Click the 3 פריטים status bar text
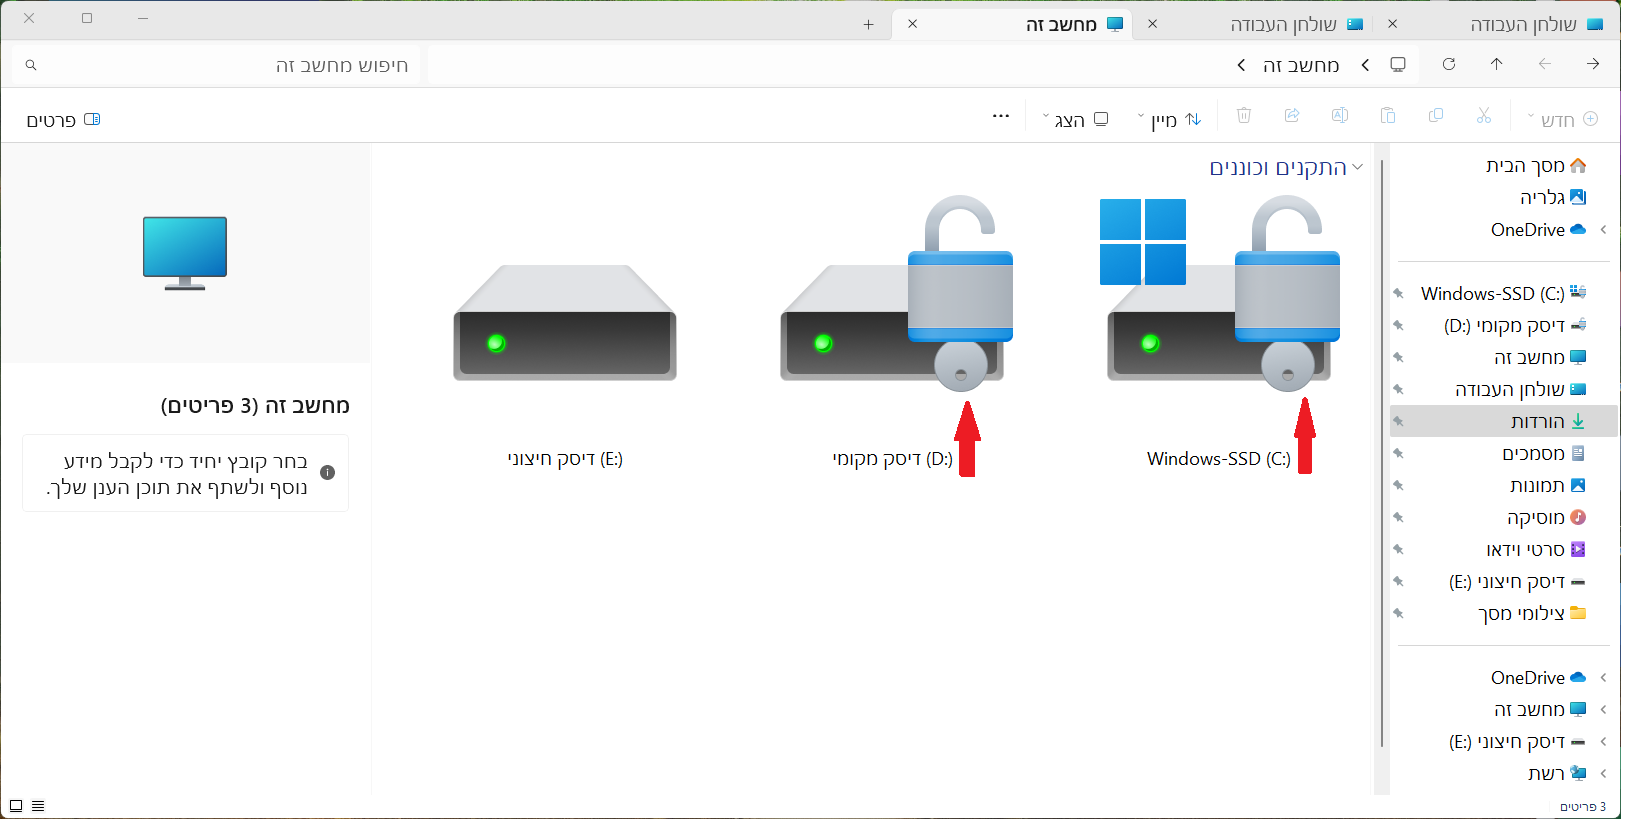The image size is (1625, 823). (1583, 807)
